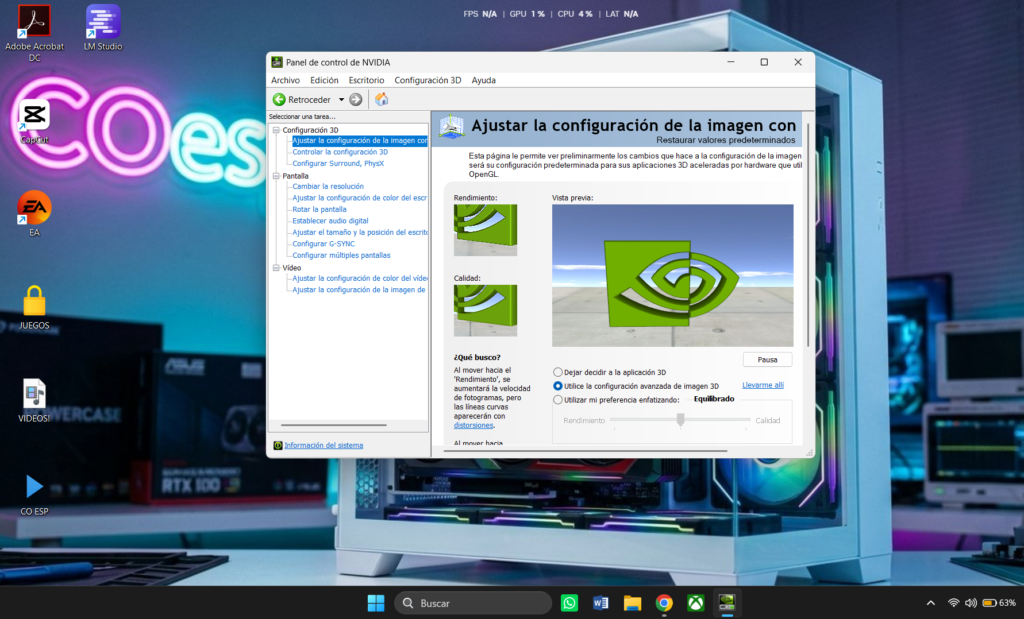Click the task tree horizontal scrollbar
The image size is (1024, 619).
[x=334, y=425]
